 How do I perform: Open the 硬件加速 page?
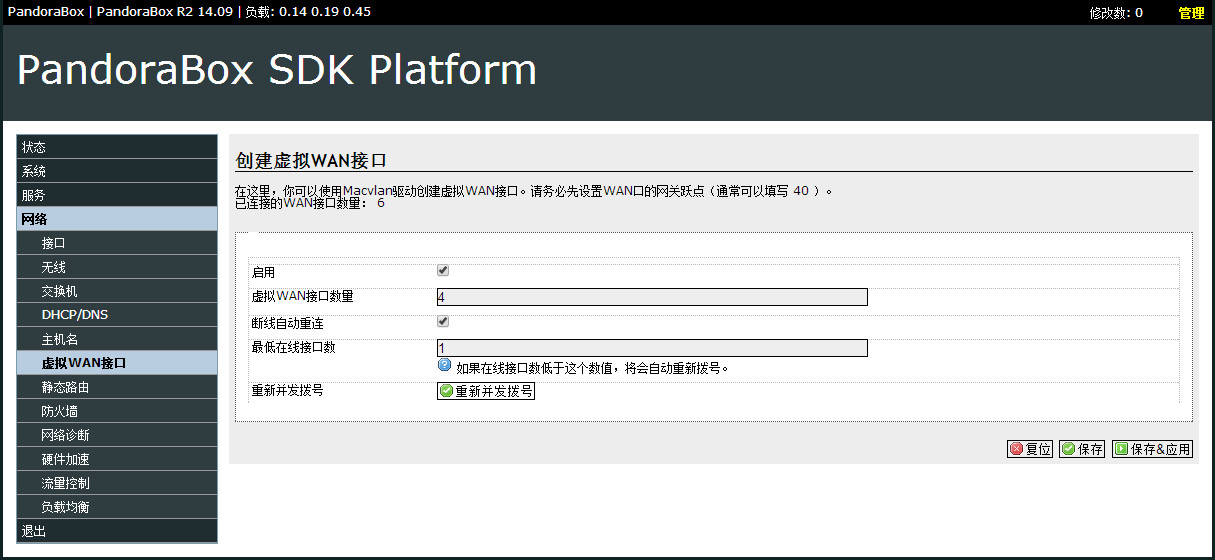pyautogui.click(x=117, y=459)
